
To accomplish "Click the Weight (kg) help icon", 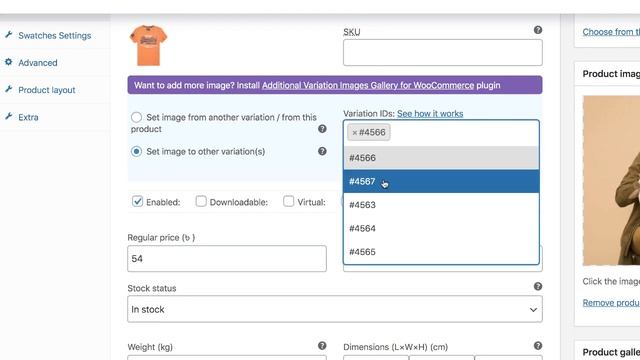I will [x=322, y=346].
